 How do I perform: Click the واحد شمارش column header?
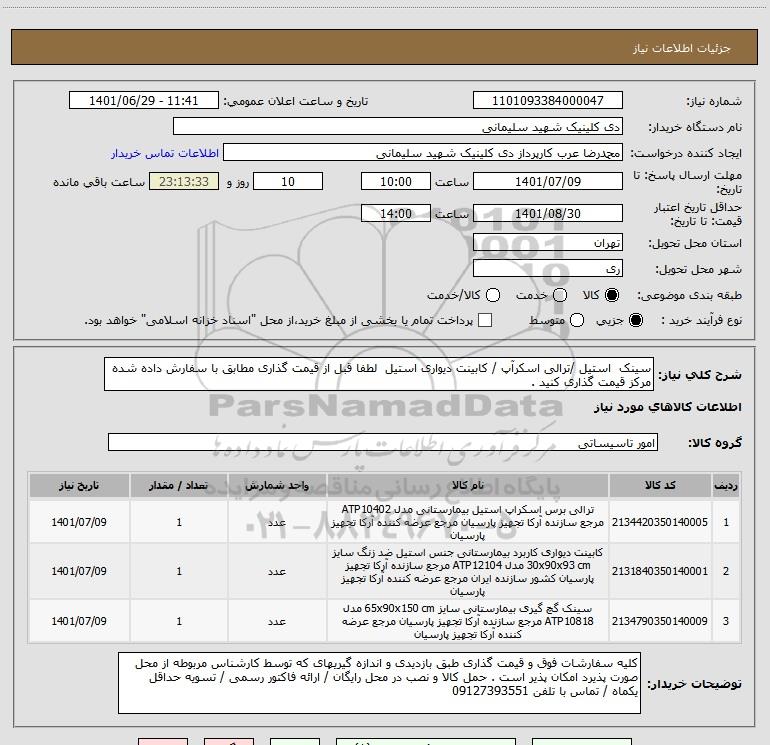(x=277, y=486)
